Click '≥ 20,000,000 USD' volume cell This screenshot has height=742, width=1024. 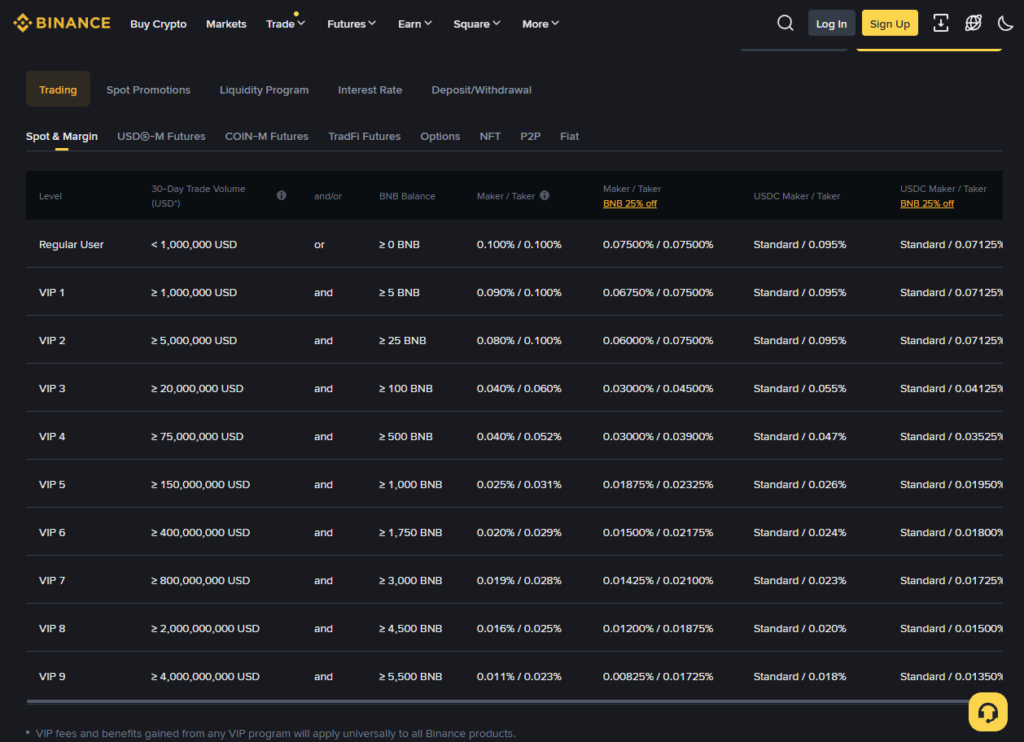pyautogui.click(x=197, y=388)
